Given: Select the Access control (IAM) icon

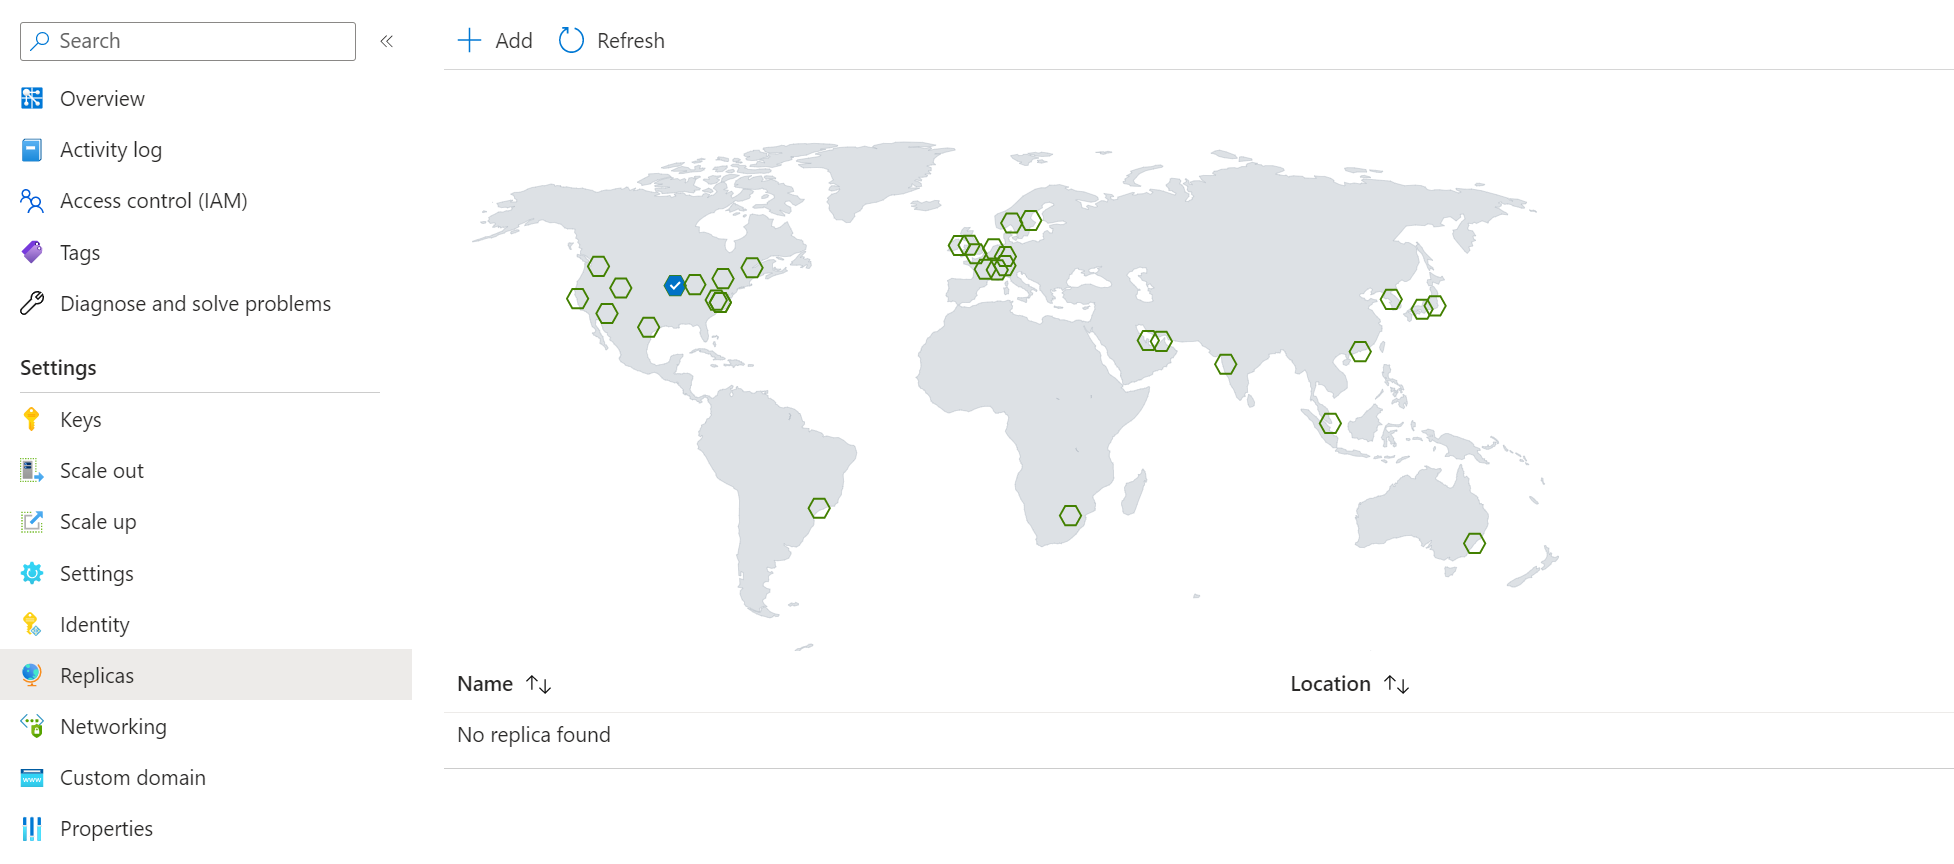Looking at the screenshot, I should click(x=31, y=200).
